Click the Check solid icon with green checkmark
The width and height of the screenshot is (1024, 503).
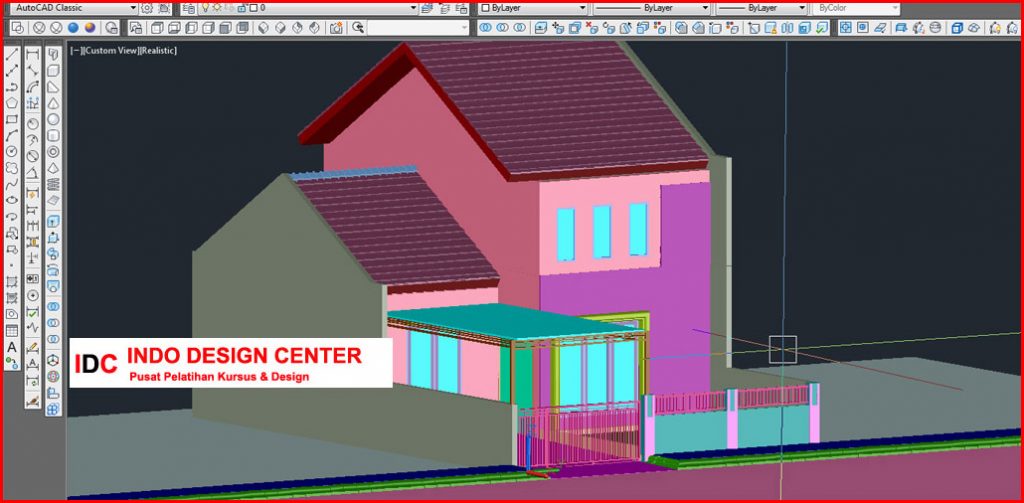[x=822, y=27]
